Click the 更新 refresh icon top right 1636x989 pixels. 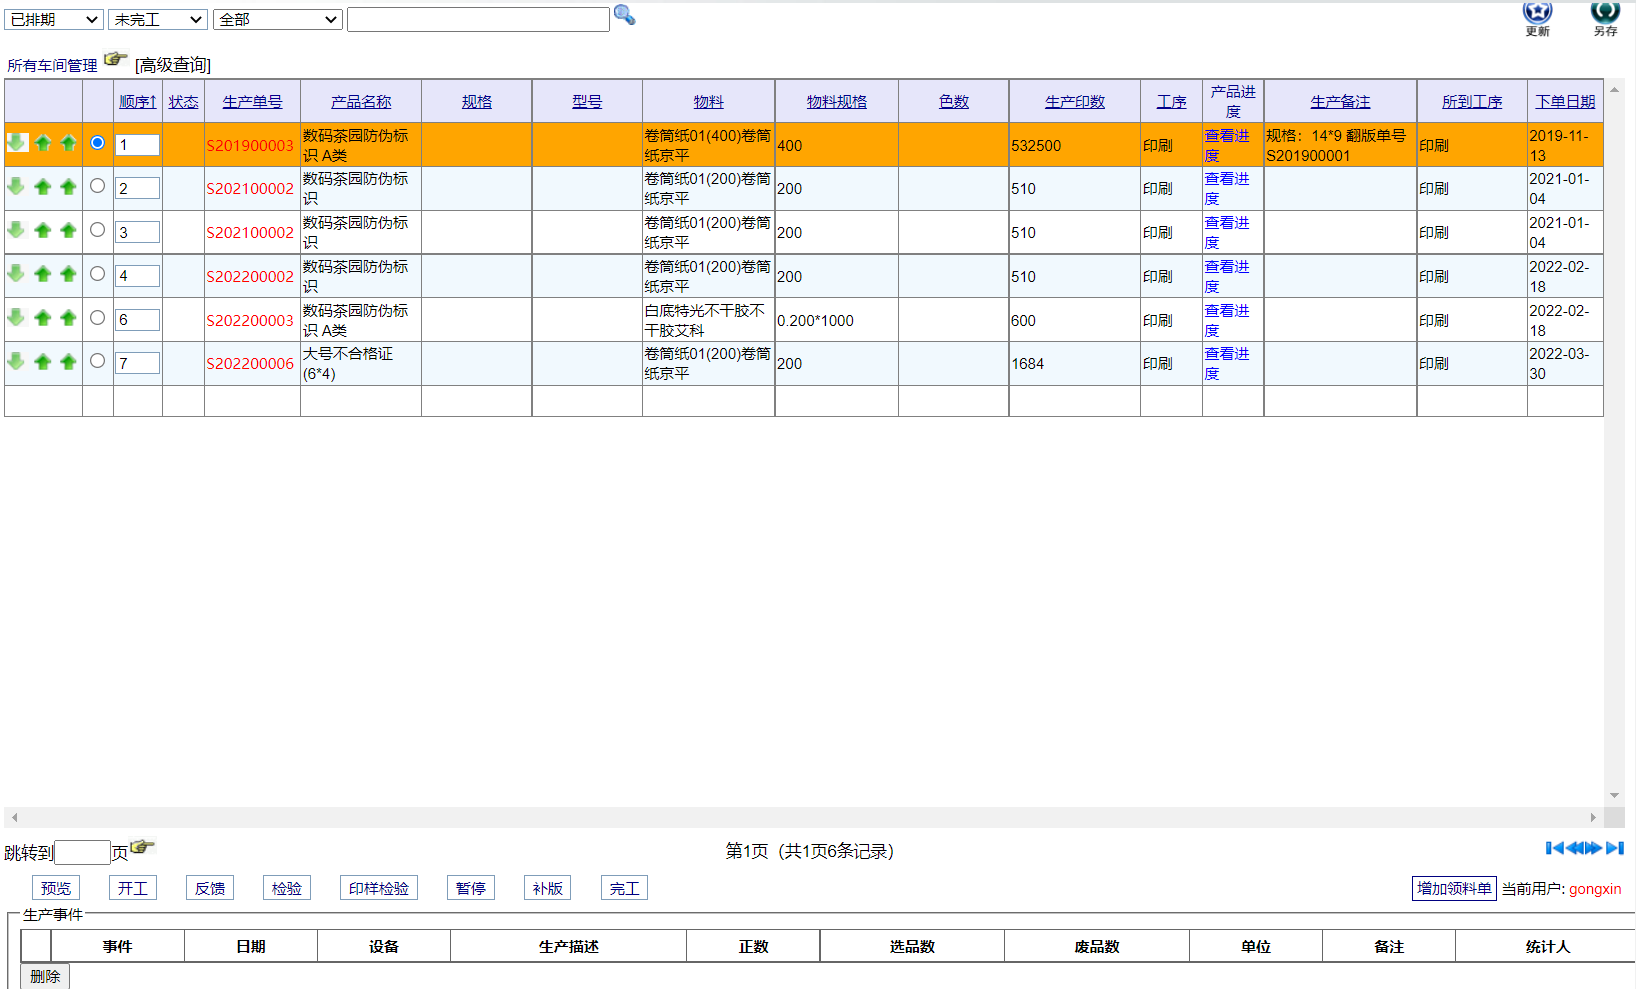pos(1537,16)
